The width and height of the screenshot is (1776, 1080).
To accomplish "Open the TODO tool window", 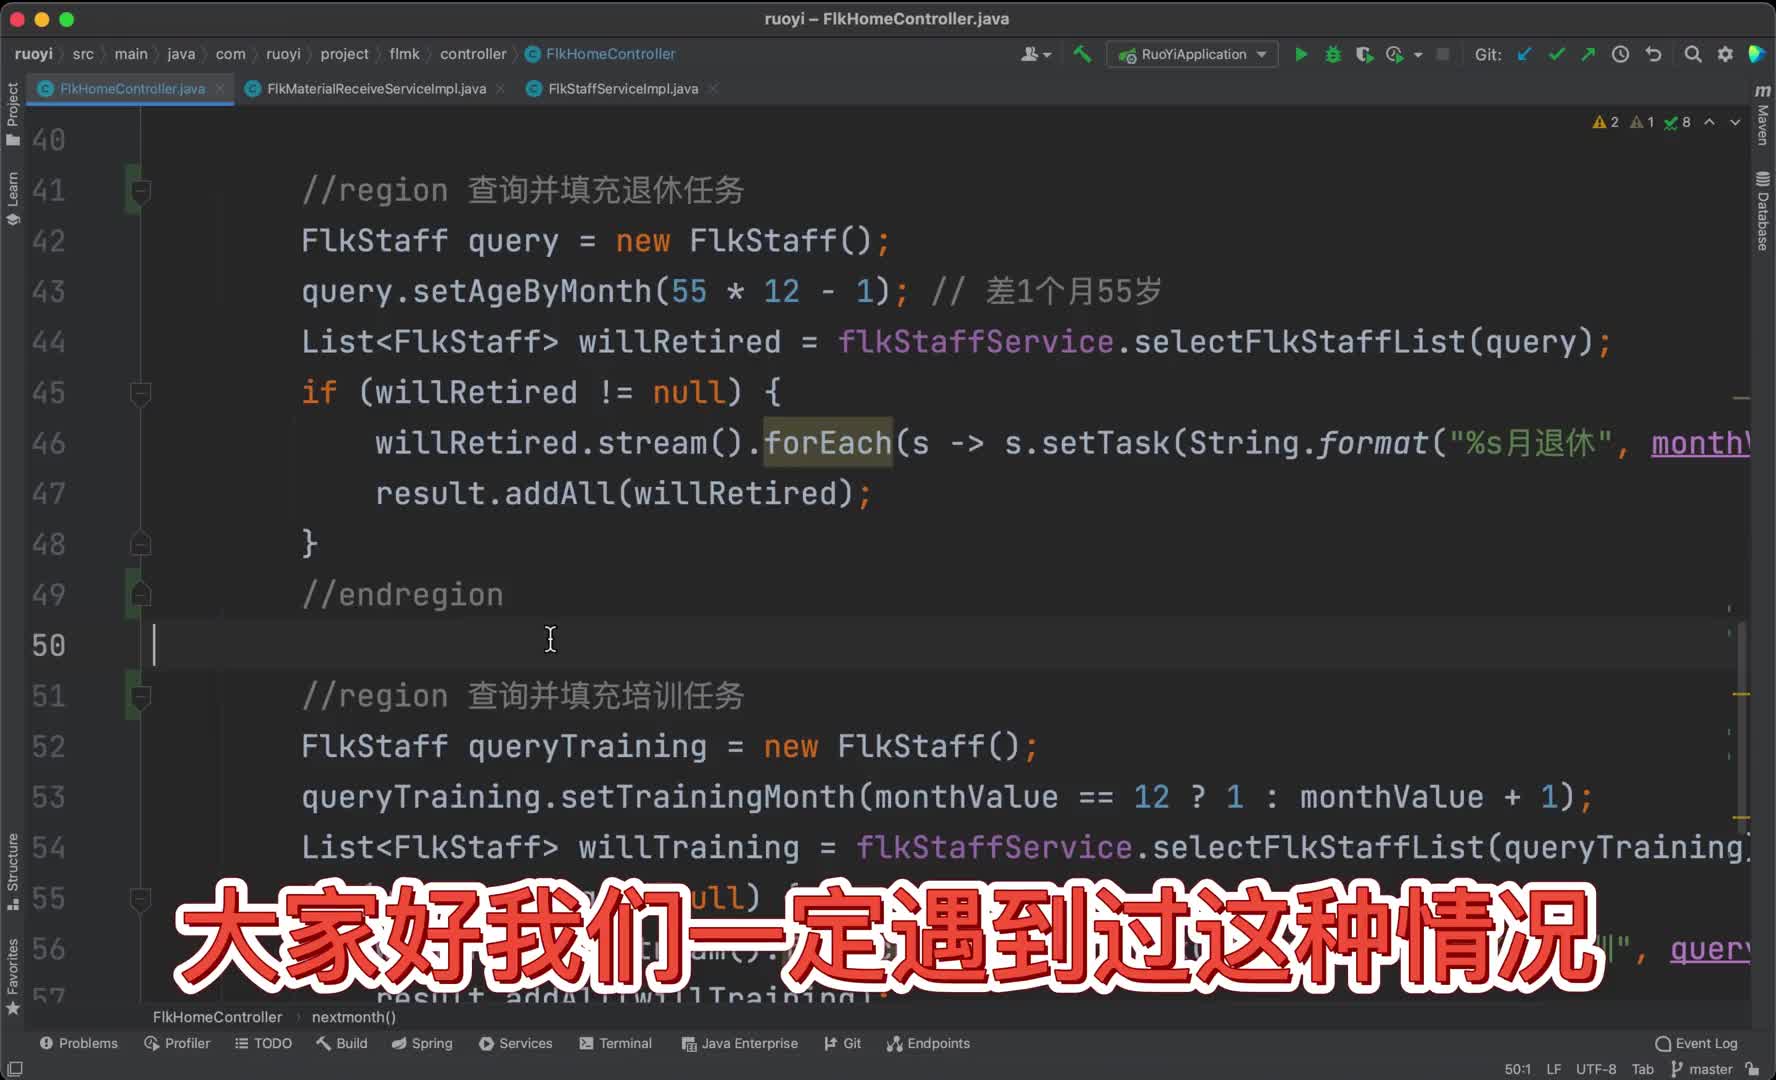I will pos(263,1043).
